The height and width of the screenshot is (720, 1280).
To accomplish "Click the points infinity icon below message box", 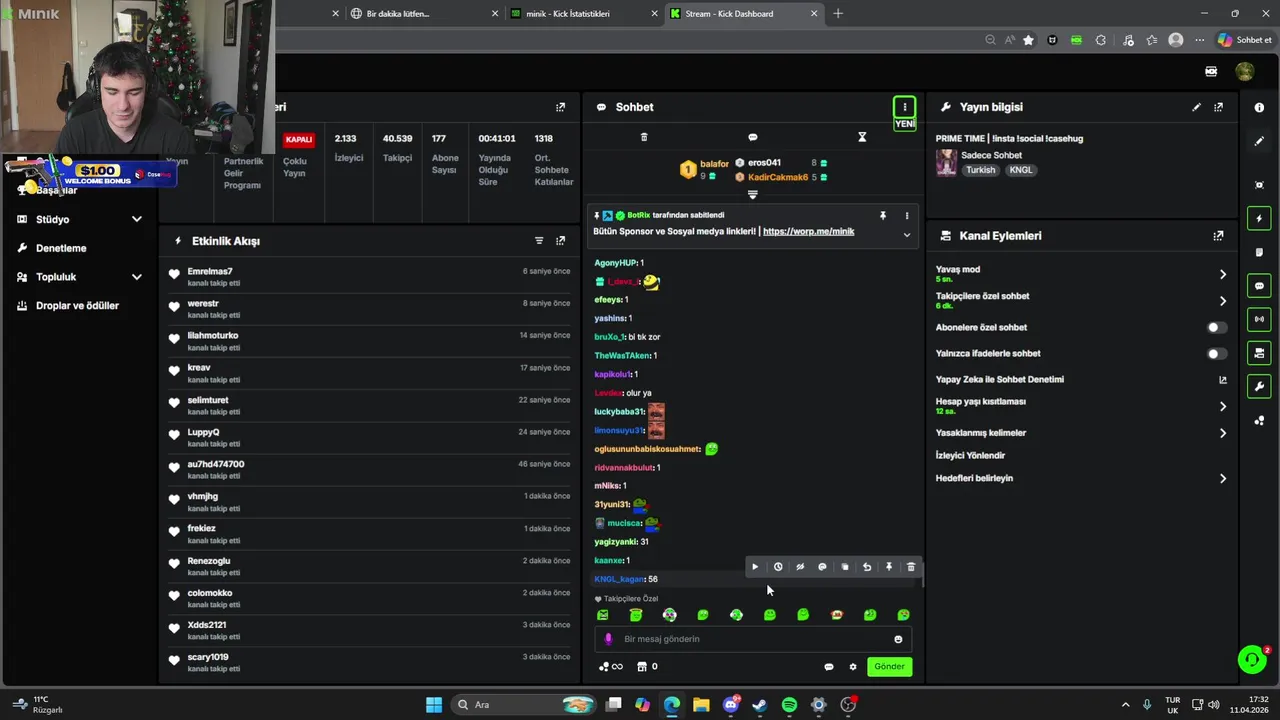I will tap(610, 667).
